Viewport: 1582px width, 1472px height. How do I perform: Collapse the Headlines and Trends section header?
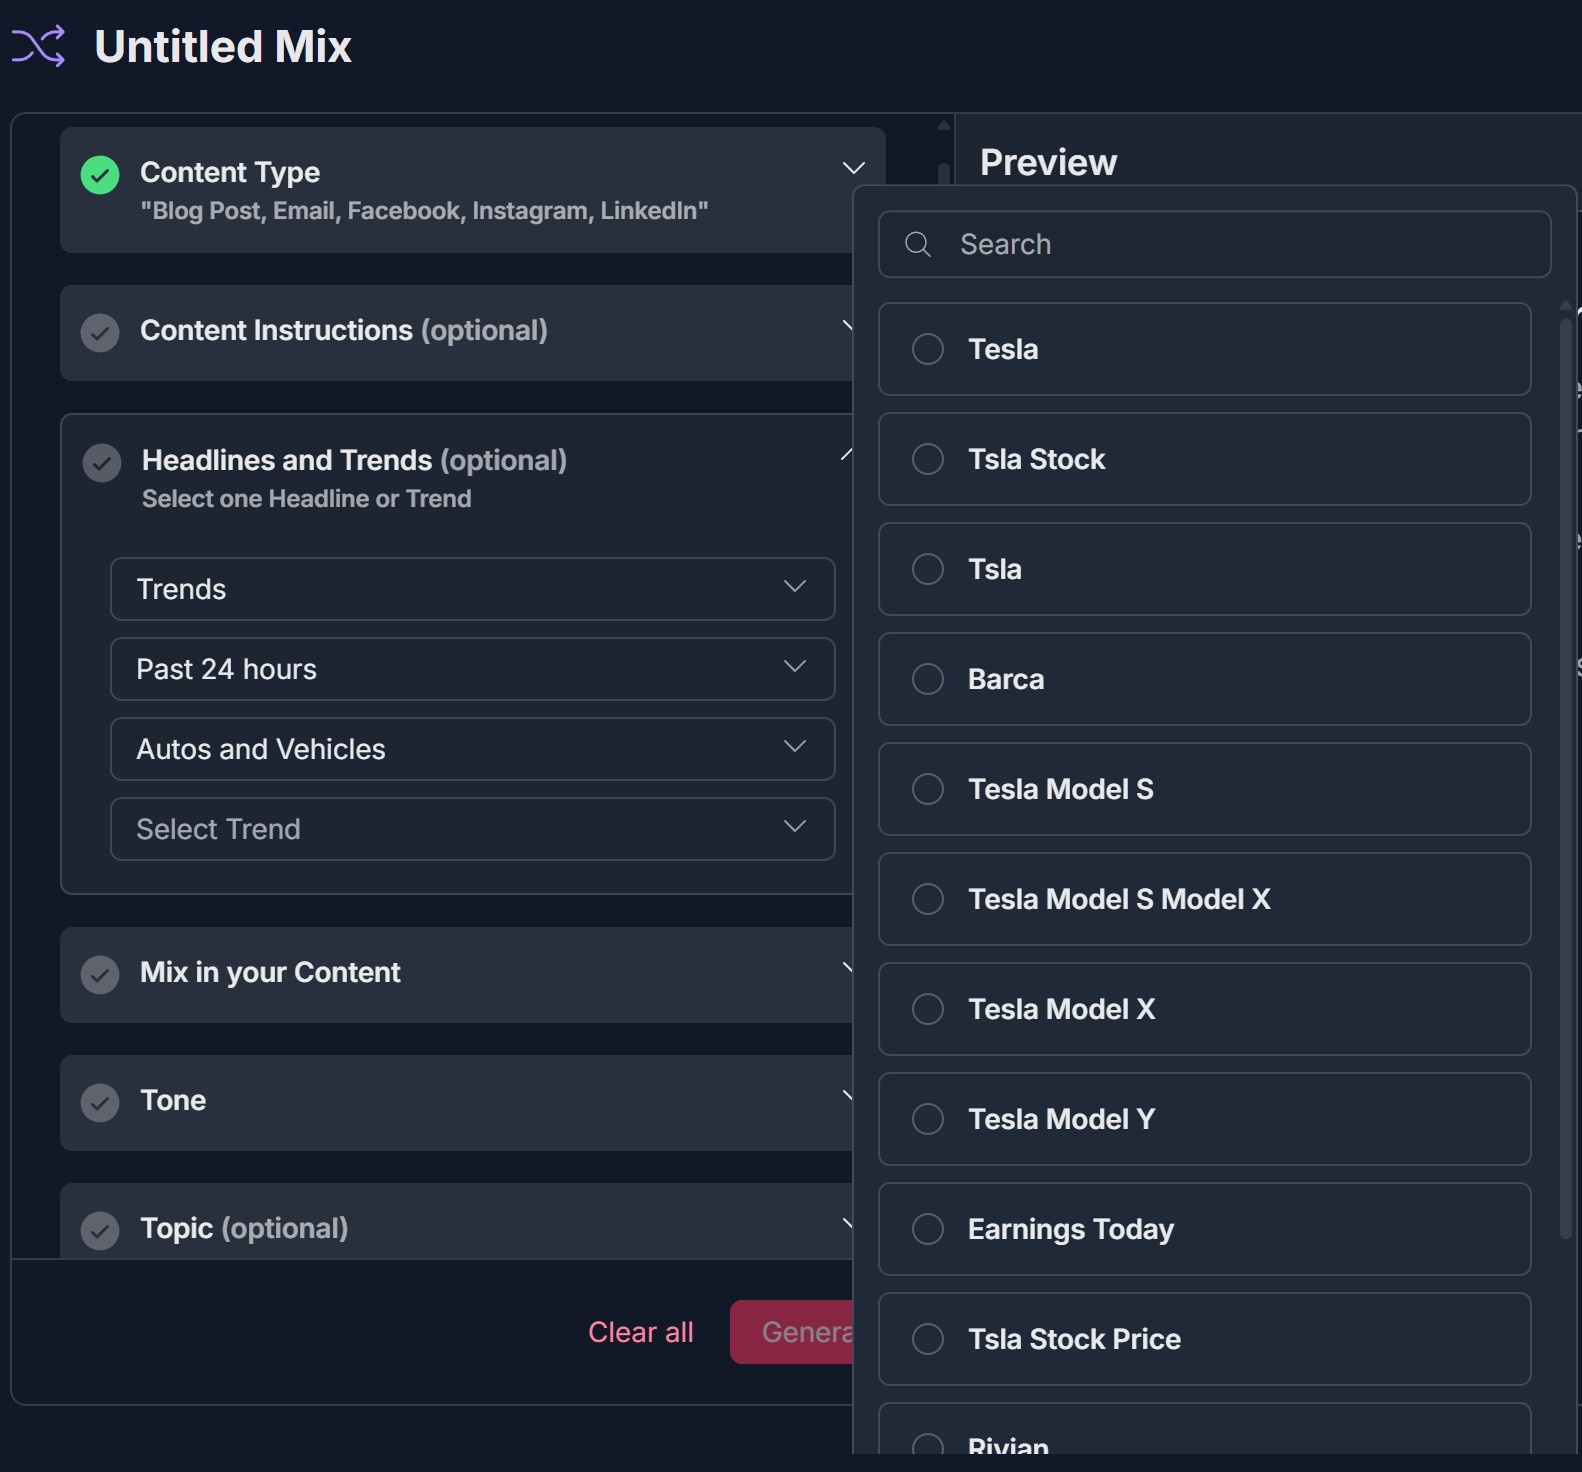click(456, 478)
